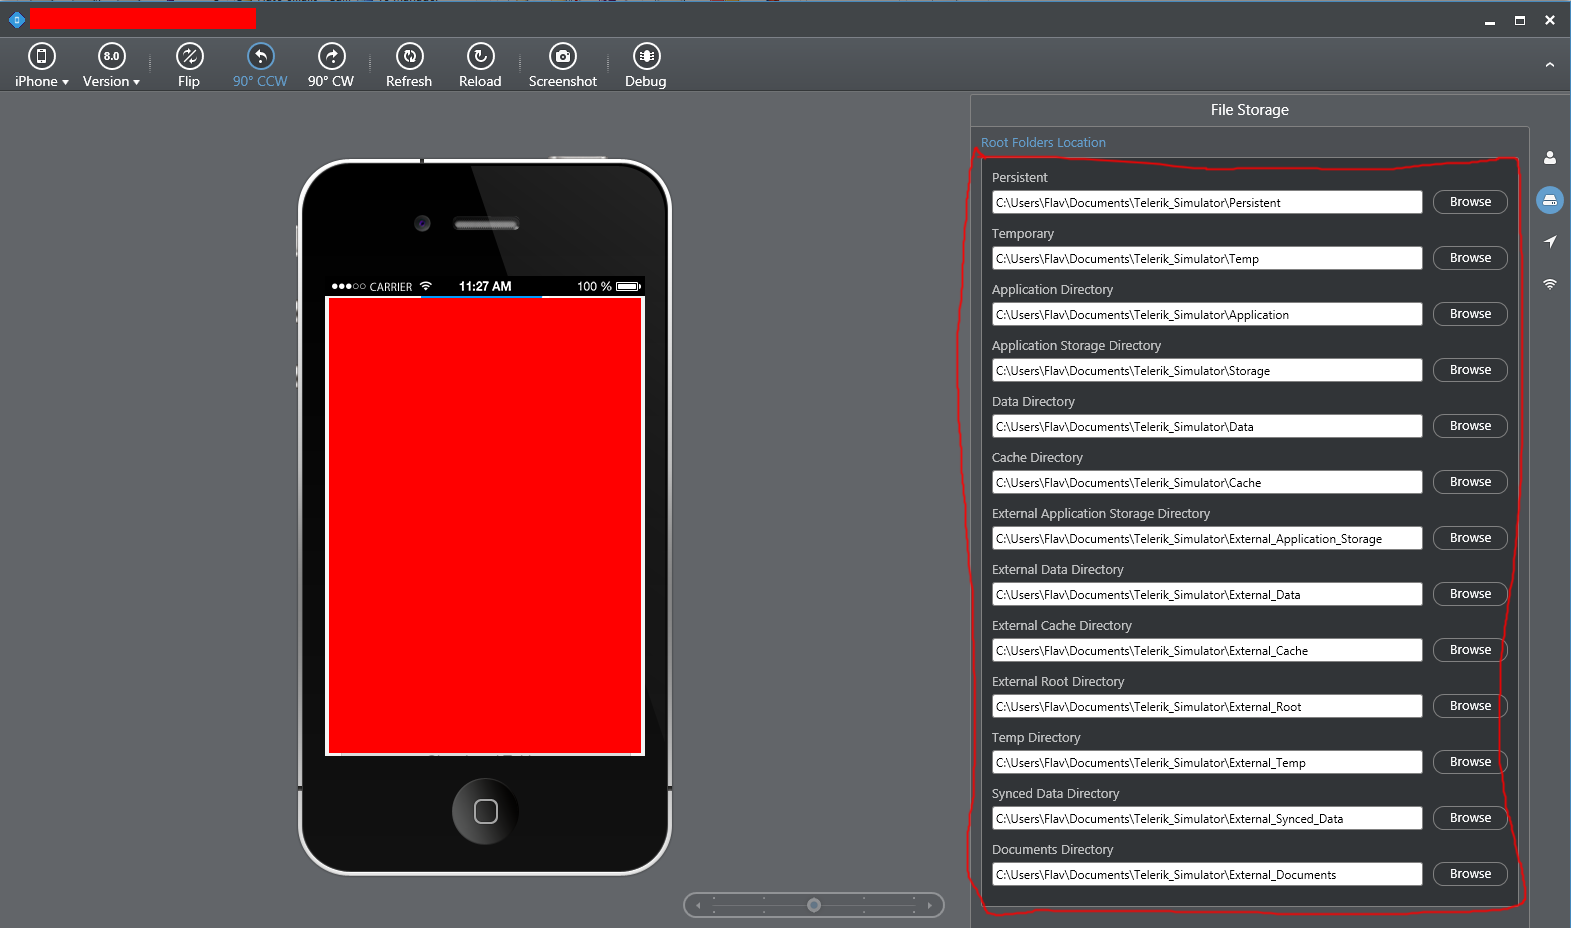The height and width of the screenshot is (928, 1571).
Task: Focus the External Root Directory path field
Action: [x=1207, y=706]
